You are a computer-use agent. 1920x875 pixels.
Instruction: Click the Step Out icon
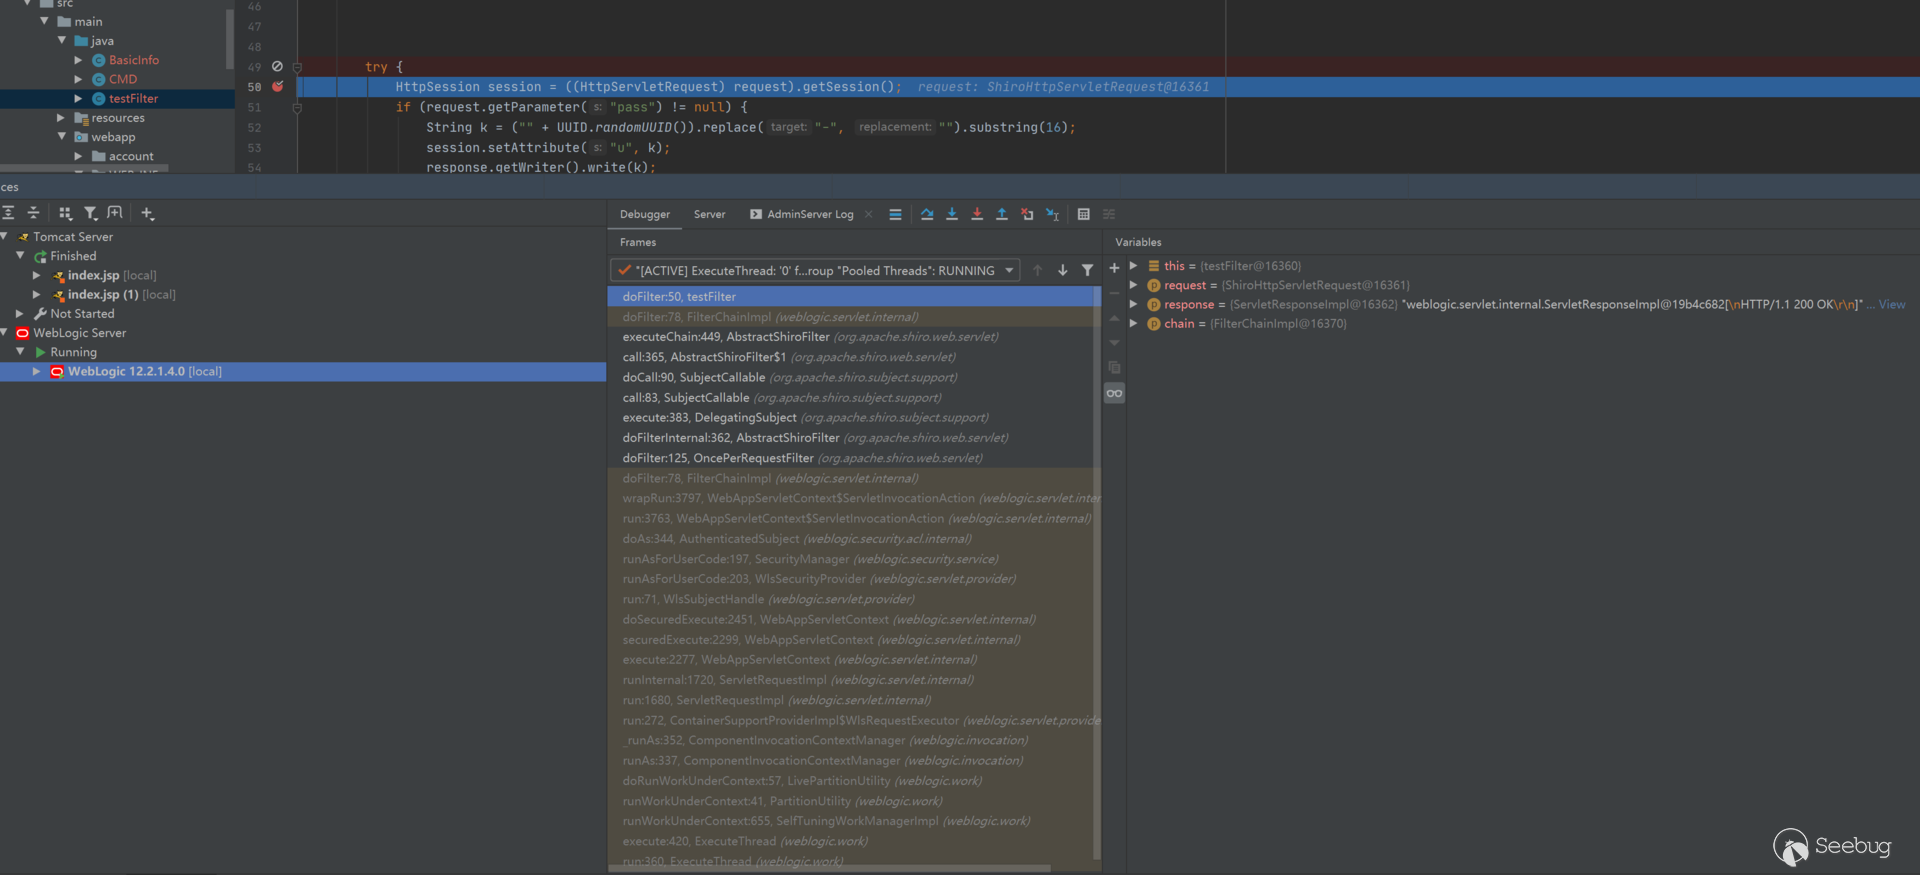(1002, 214)
